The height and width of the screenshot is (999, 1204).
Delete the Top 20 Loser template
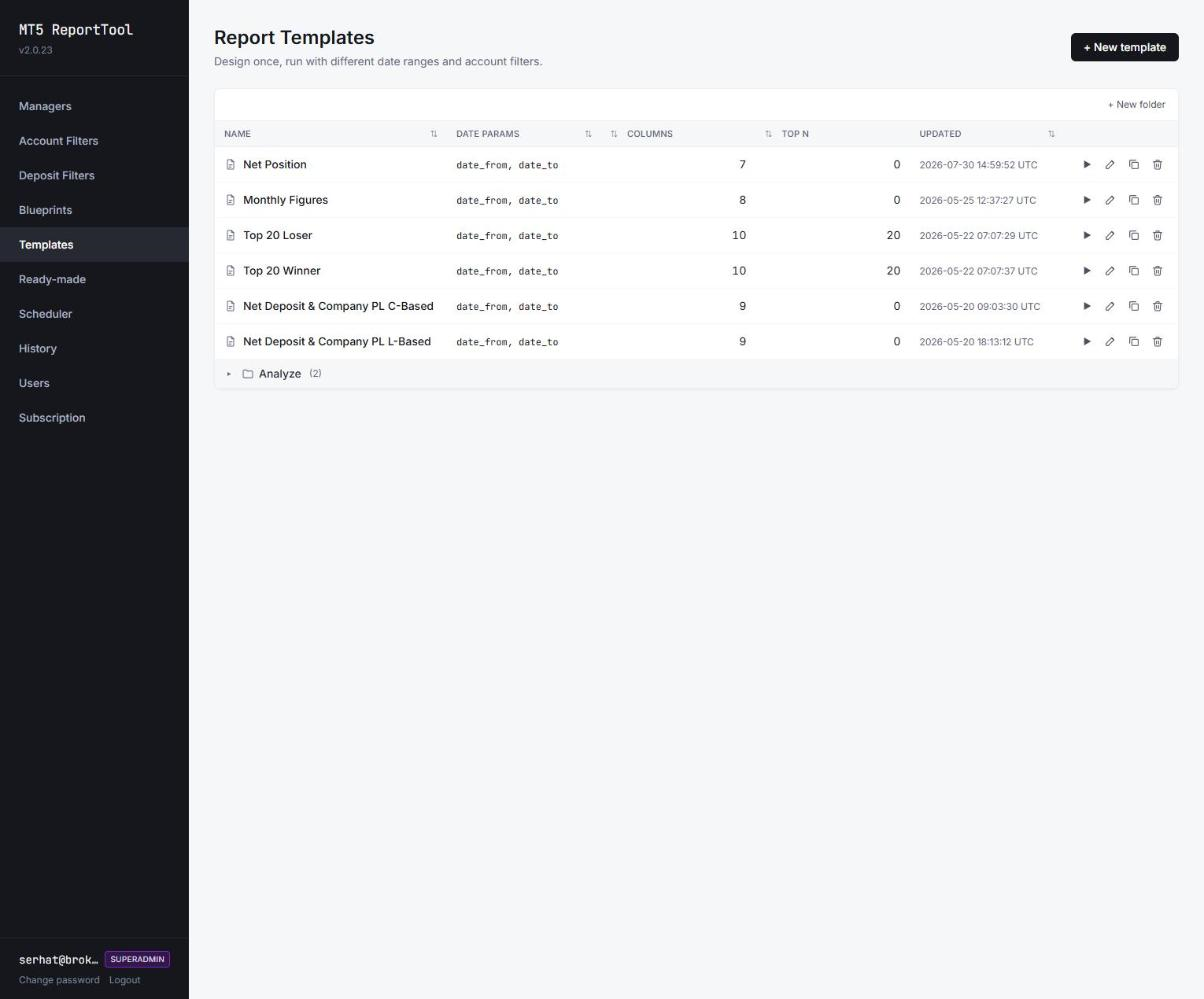point(1158,236)
